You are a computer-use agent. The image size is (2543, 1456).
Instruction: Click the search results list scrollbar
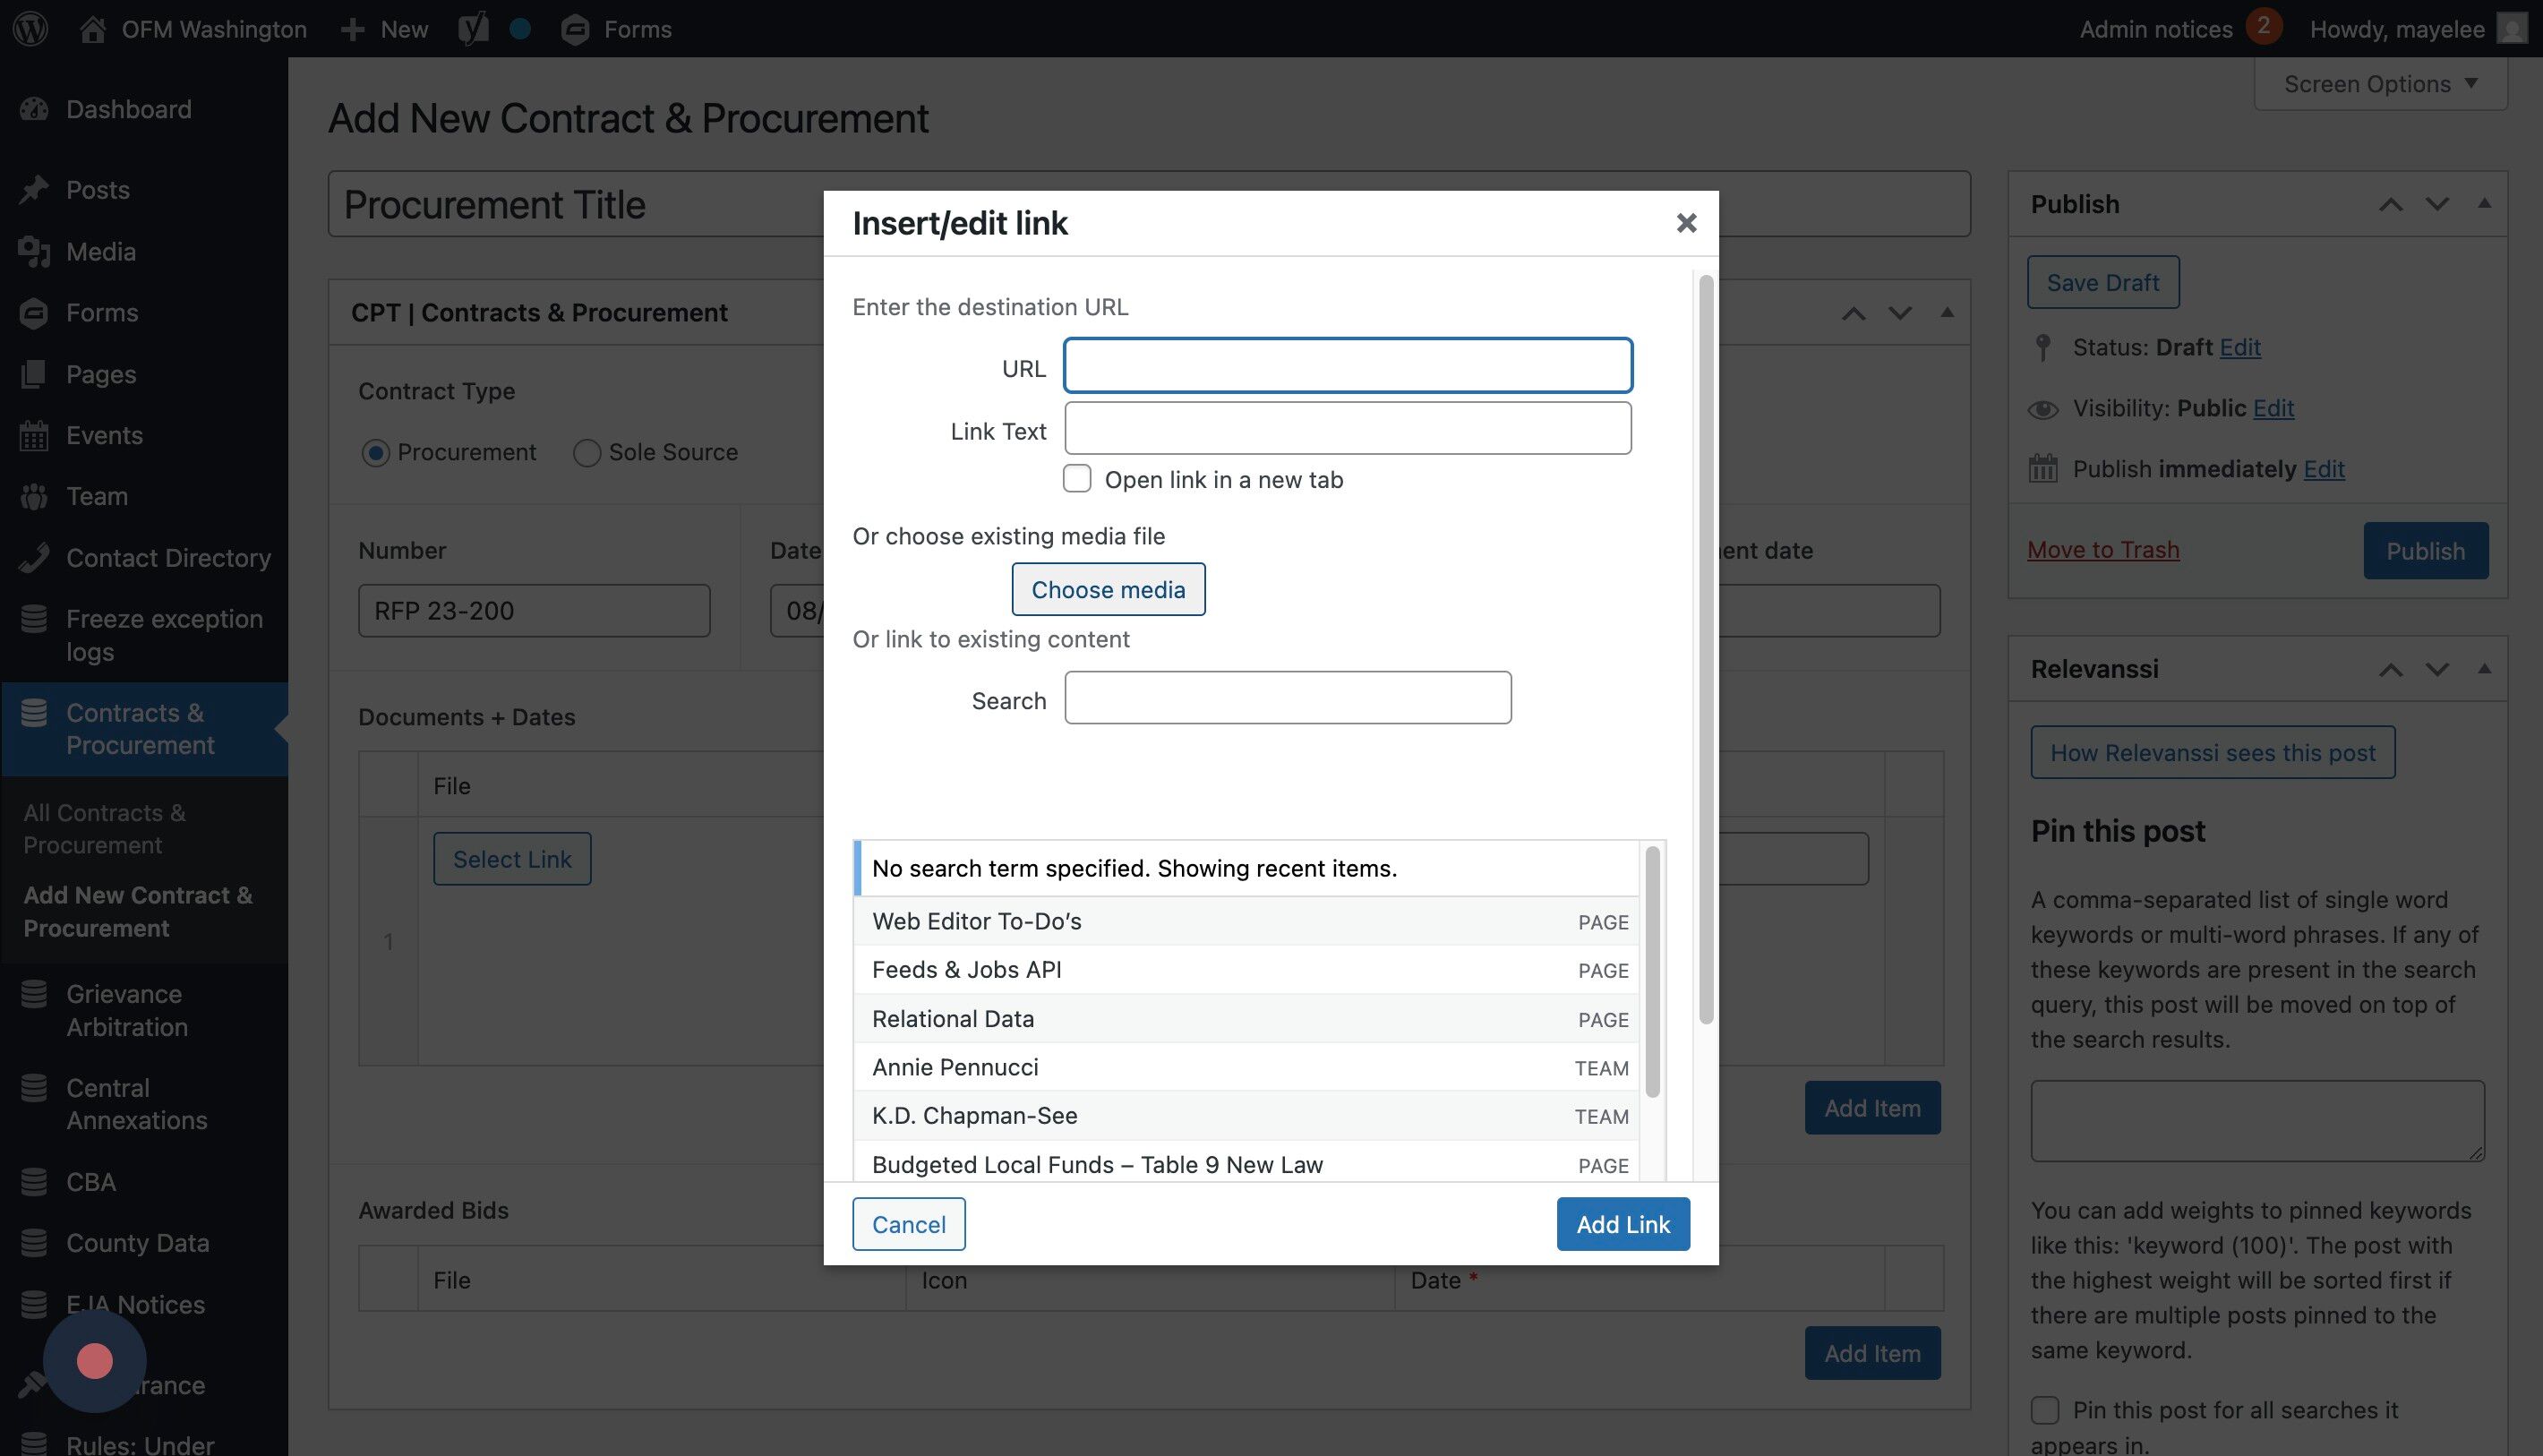coord(1652,972)
